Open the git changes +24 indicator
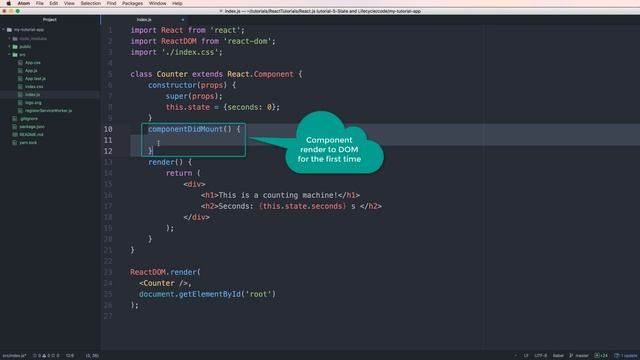 601,356
